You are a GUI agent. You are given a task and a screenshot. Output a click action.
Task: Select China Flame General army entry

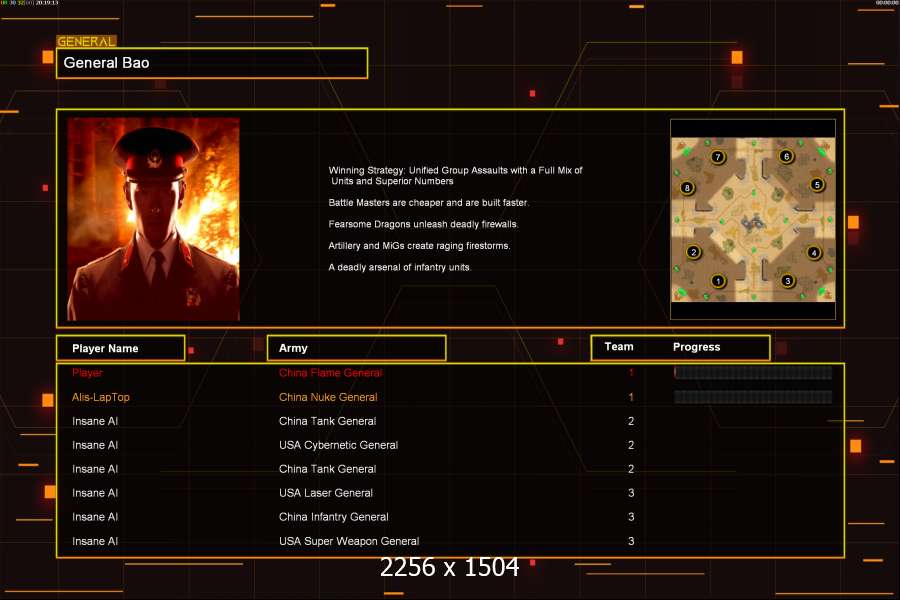pyautogui.click(x=330, y=373)
